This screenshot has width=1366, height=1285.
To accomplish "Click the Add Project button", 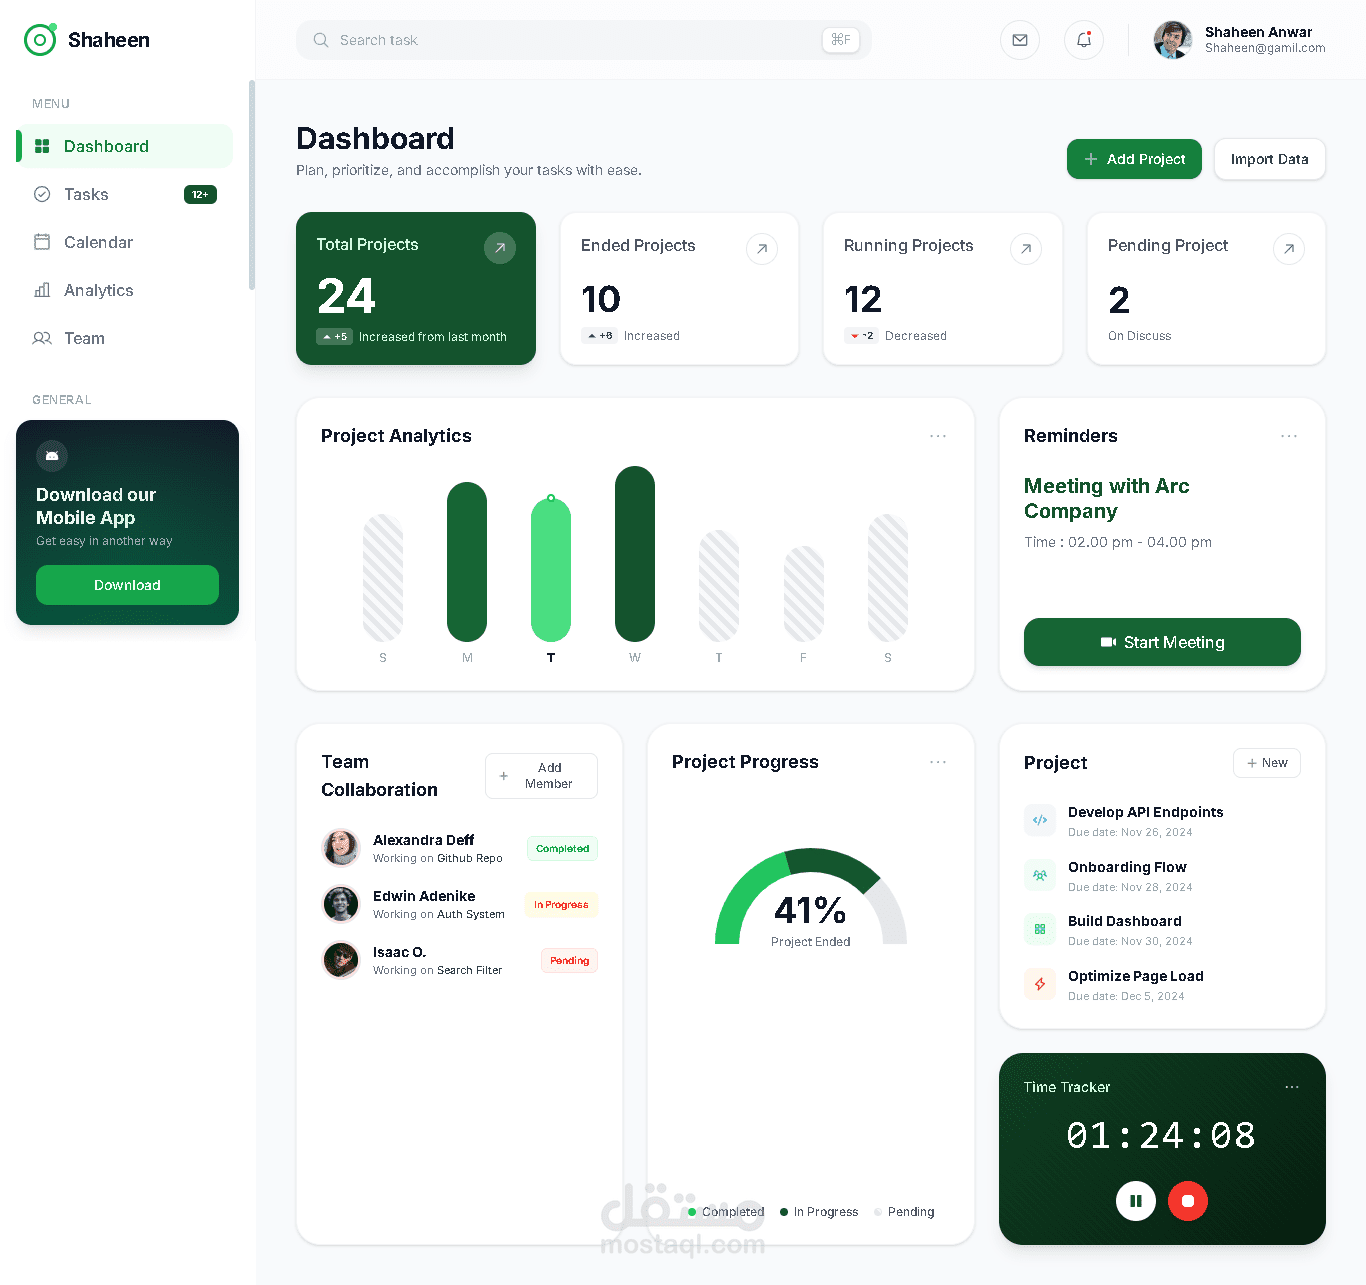I will 1134,159.
